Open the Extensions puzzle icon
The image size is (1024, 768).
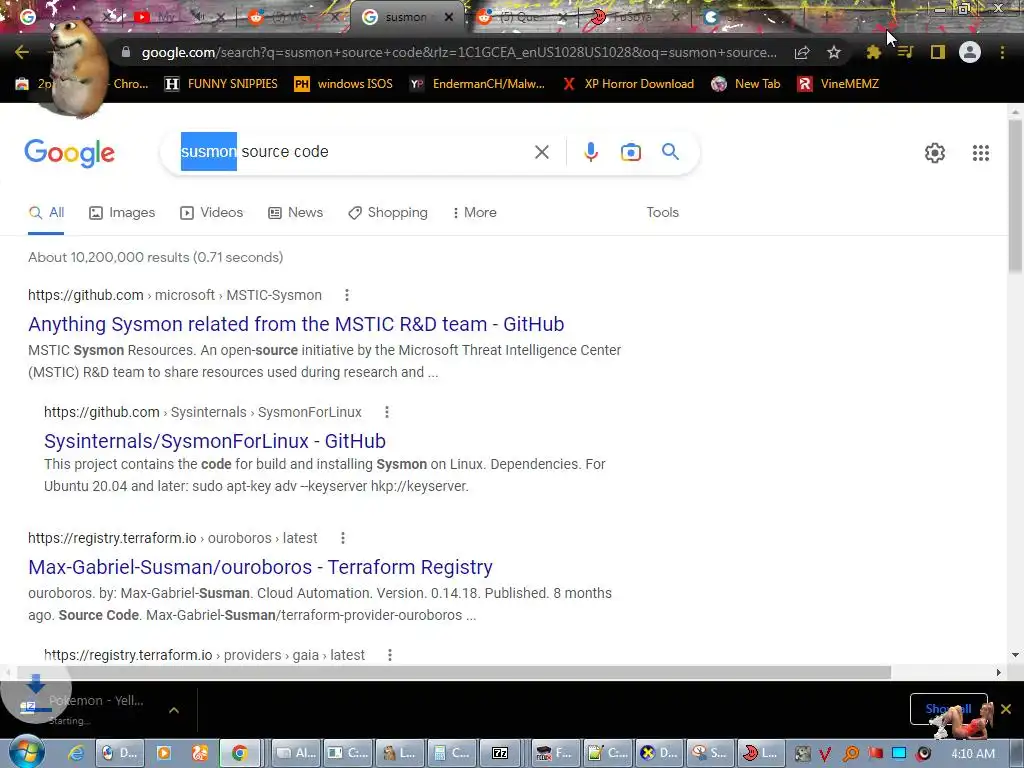pyautogui.click(x=873, y=52)
